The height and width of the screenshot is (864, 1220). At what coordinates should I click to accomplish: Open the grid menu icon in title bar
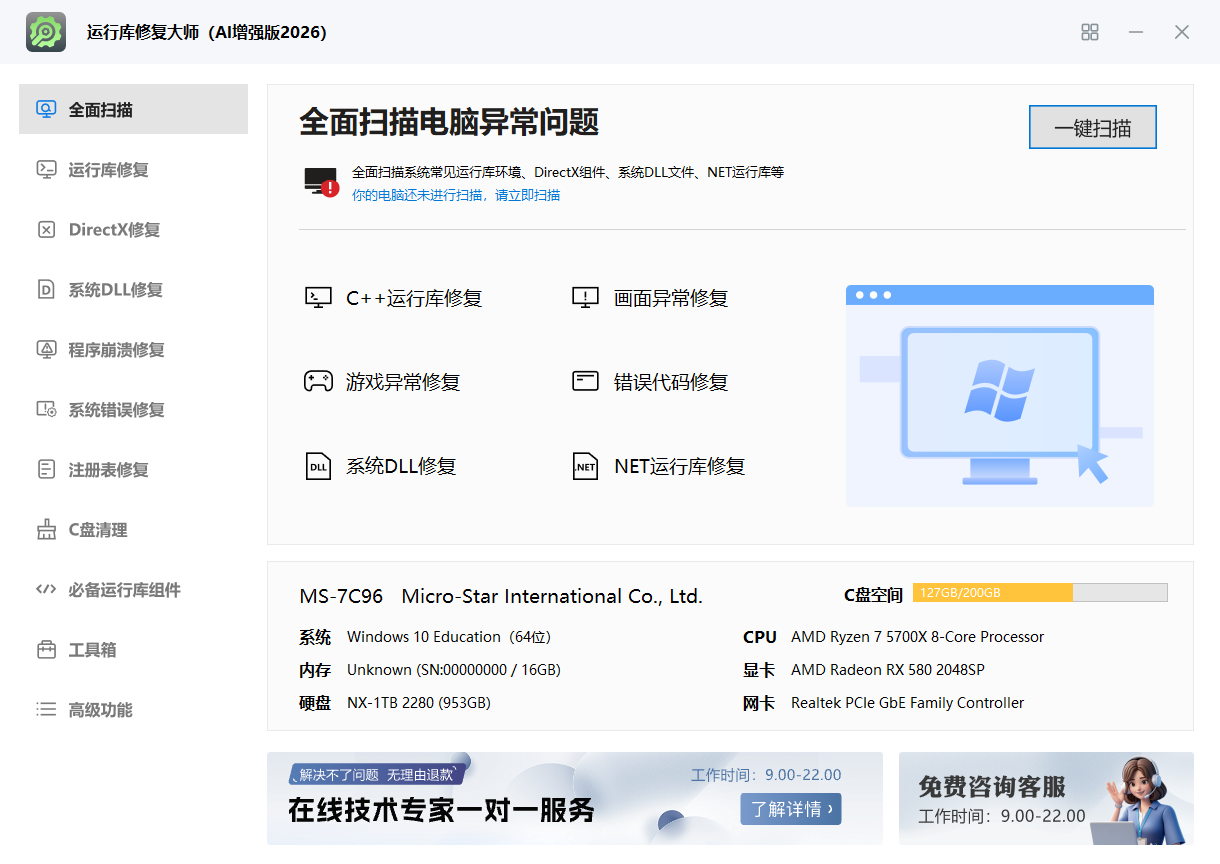click(x=1090, y=32)
